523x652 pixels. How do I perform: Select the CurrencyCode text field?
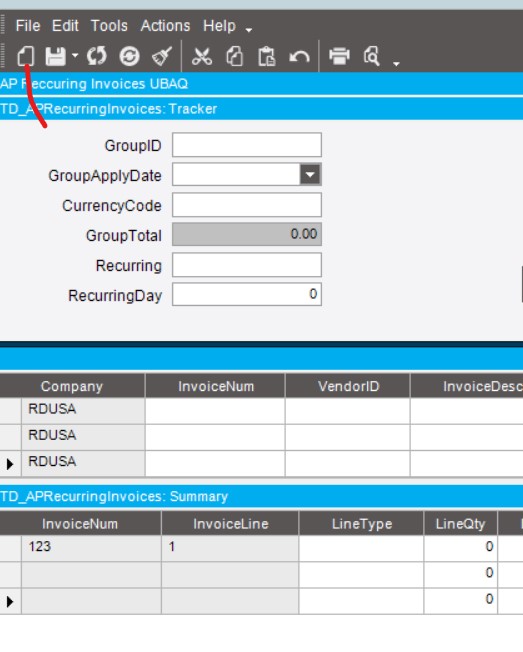pos(247,205)
